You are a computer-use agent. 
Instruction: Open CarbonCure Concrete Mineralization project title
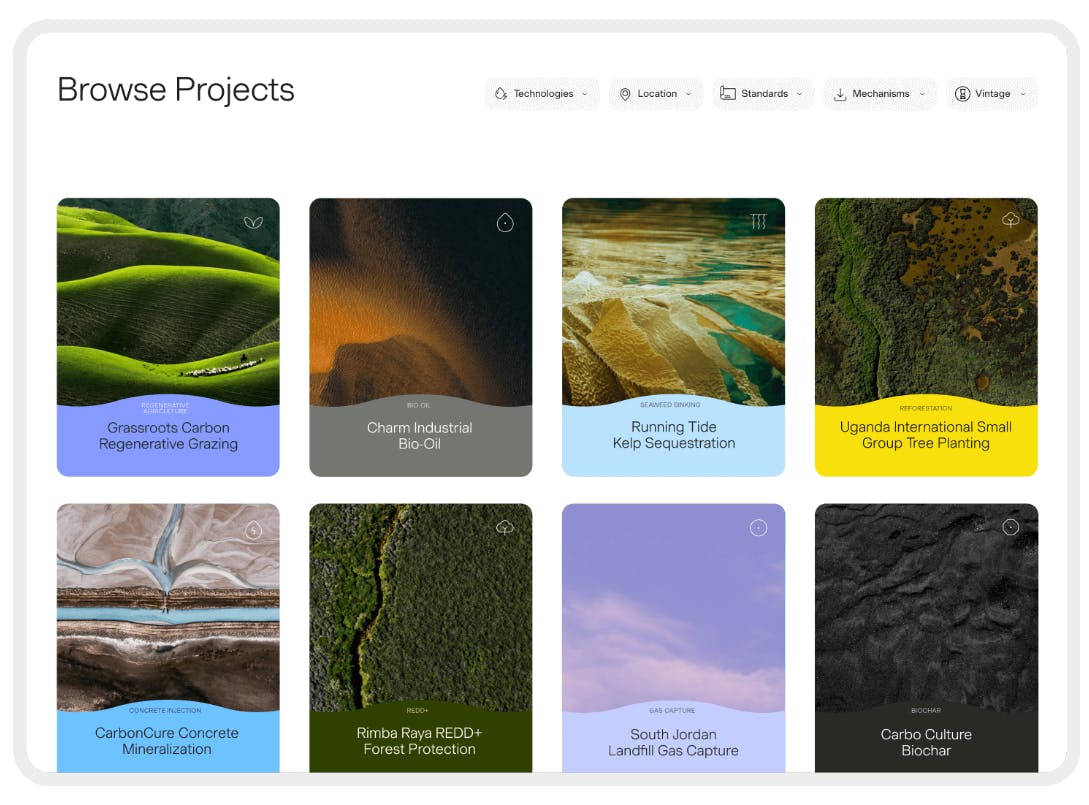click(x=167, y=741)
